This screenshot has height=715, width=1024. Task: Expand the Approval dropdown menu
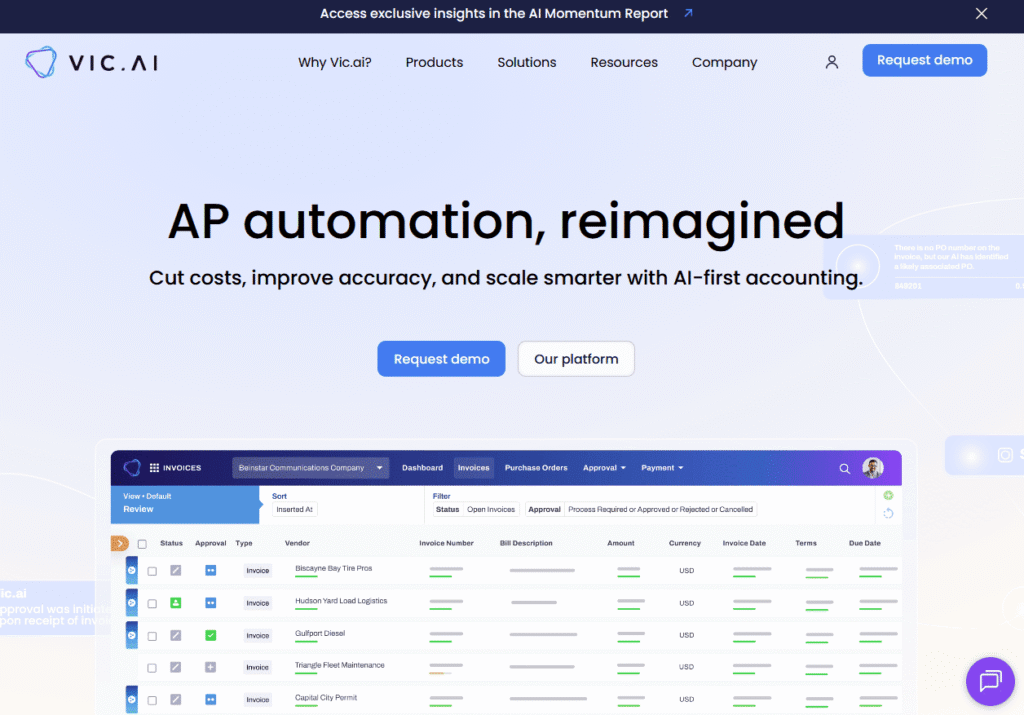coord(604,468)
